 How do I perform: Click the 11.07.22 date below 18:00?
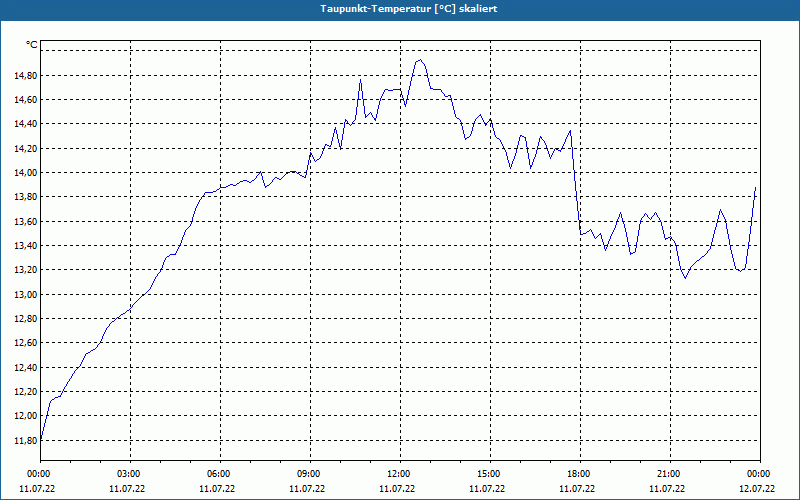click(x=577, y=489)
